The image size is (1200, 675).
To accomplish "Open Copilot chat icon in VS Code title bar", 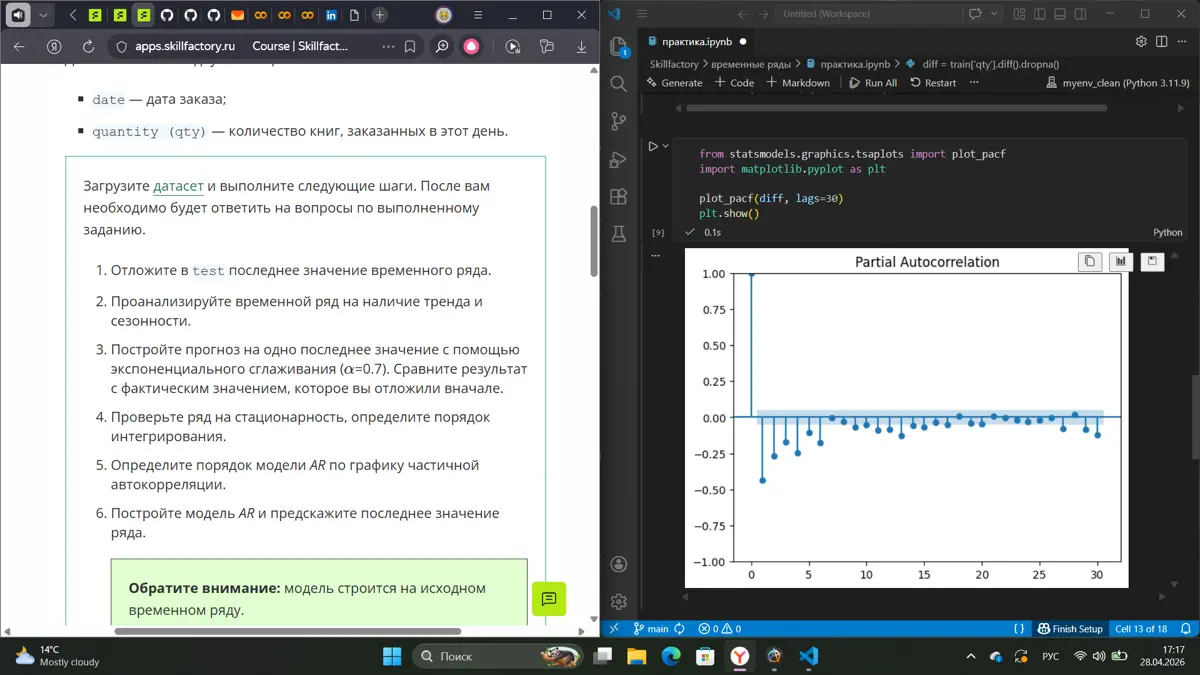I will point(976,14).
